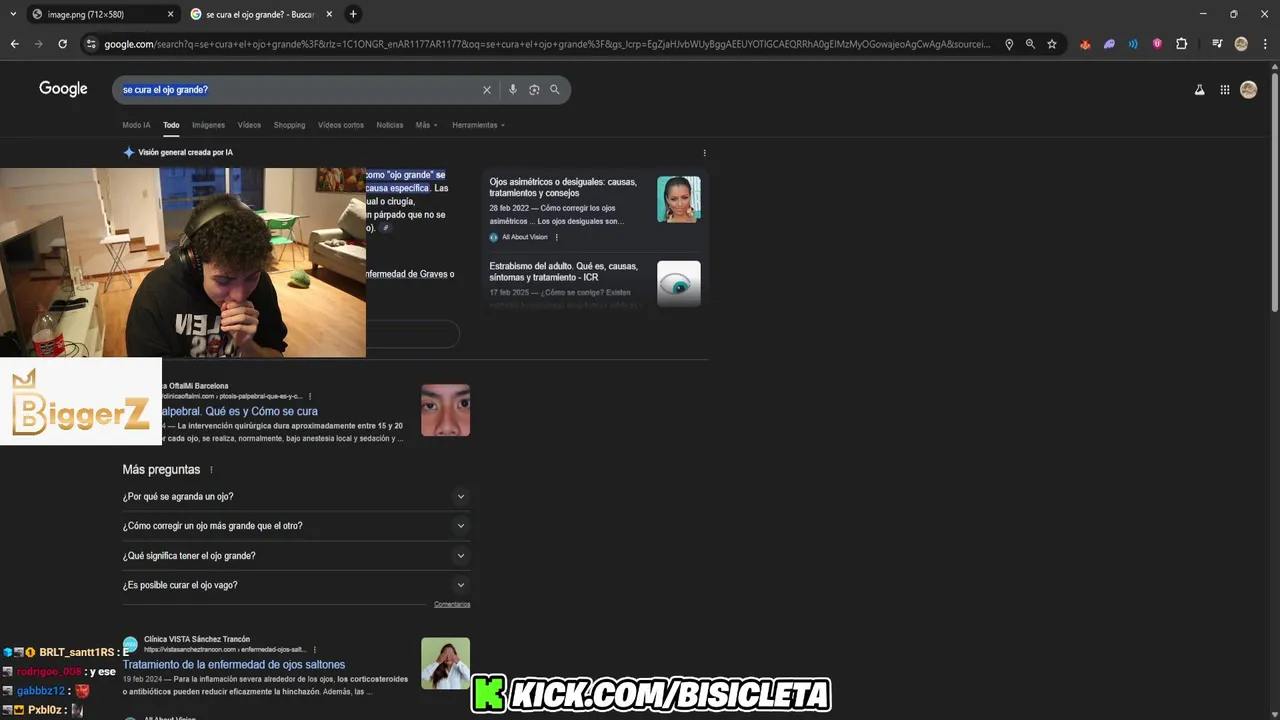The width and height of the screenshot is (1280, 720).
Task: Click the browser address bar URL
Action: tap(547, 44)
